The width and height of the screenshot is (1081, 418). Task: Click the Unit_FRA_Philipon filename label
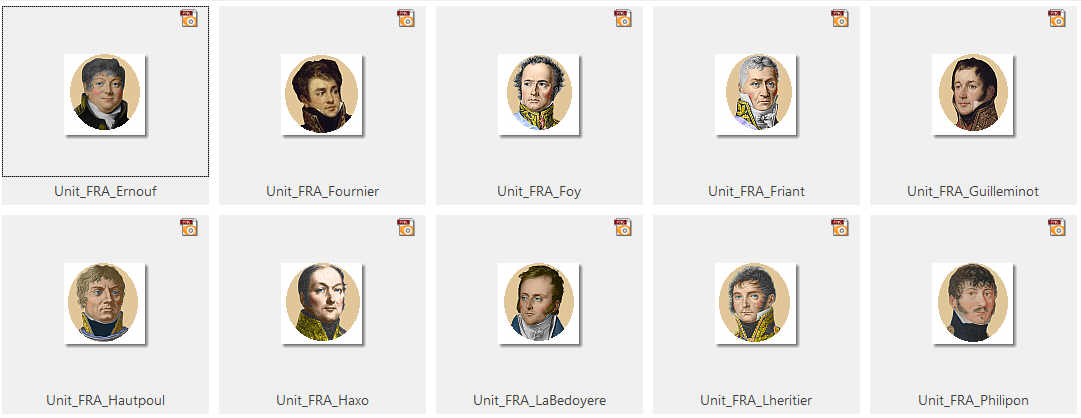pos(973,401)
